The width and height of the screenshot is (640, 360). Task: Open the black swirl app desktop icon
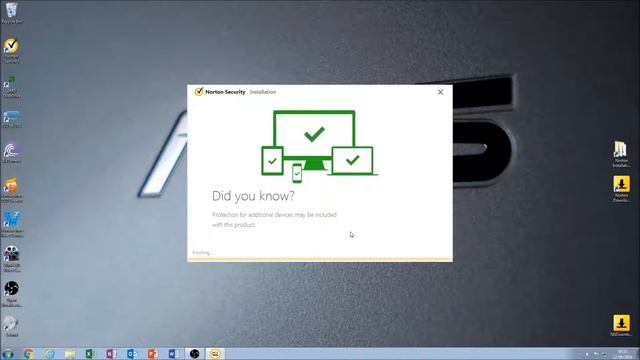click(x=11, y=293)
